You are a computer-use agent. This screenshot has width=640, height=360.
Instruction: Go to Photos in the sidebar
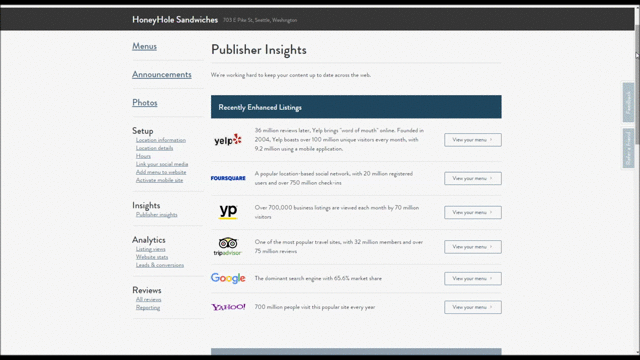click(x=144, y=103)
